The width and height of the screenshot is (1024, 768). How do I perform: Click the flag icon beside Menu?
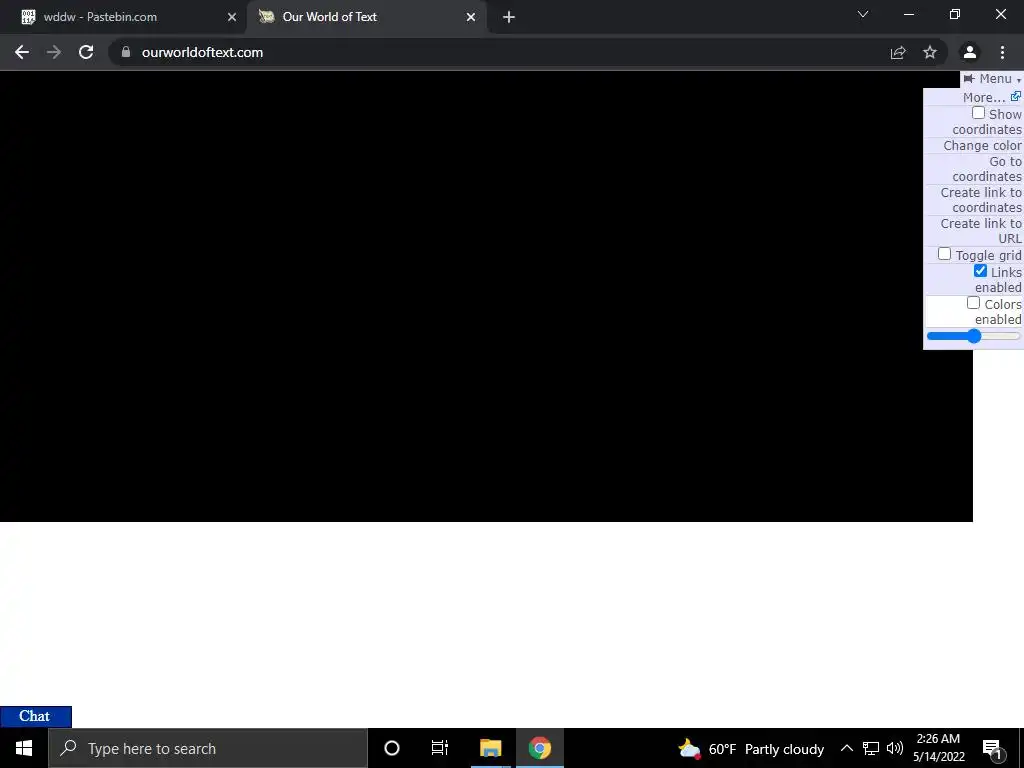(968, 79)
